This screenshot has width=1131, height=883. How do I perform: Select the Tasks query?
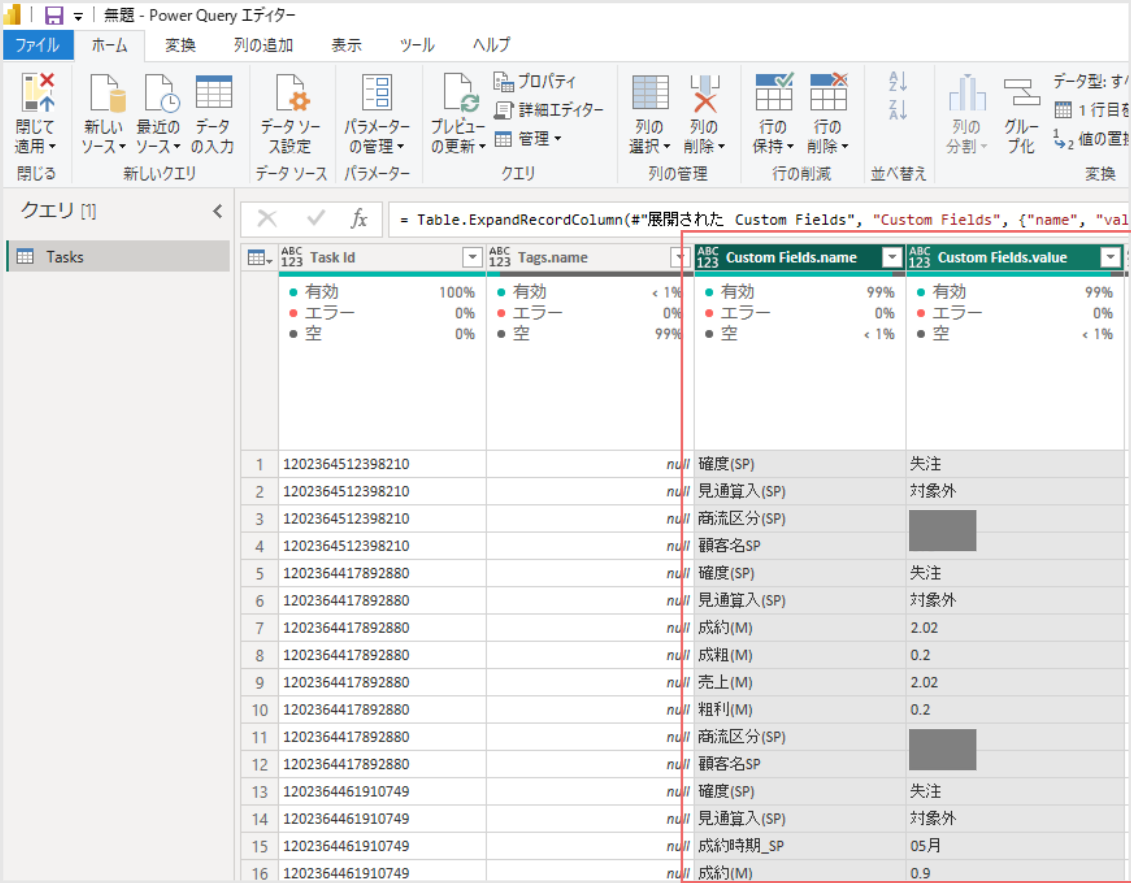pyautogui.click(x=118, y=257)
